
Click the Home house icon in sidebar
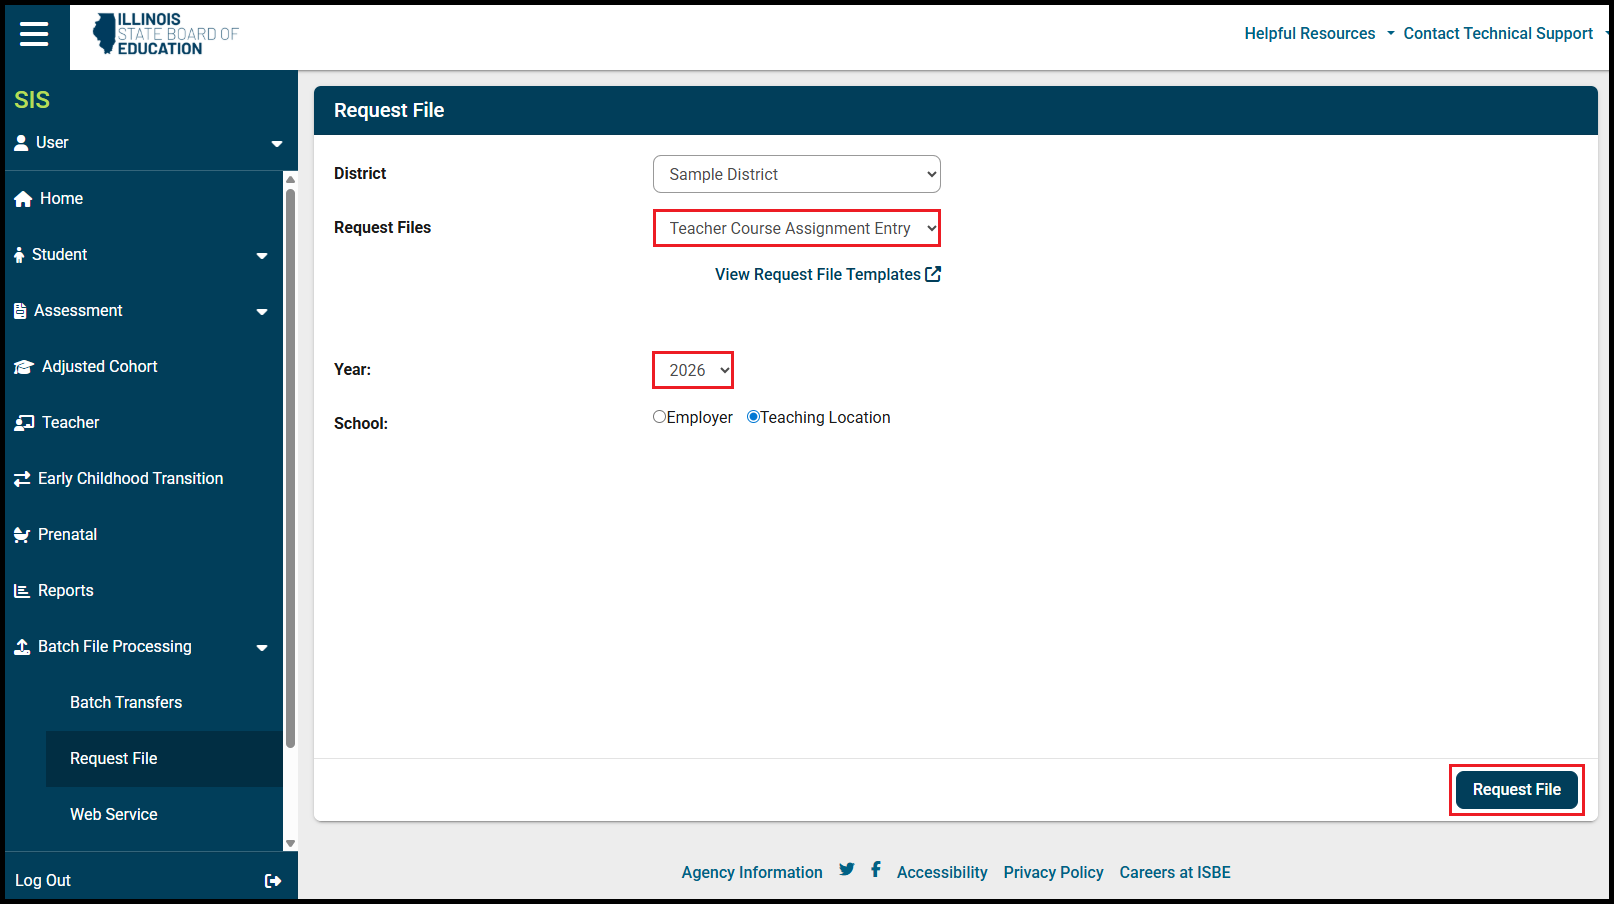[24, 199]
